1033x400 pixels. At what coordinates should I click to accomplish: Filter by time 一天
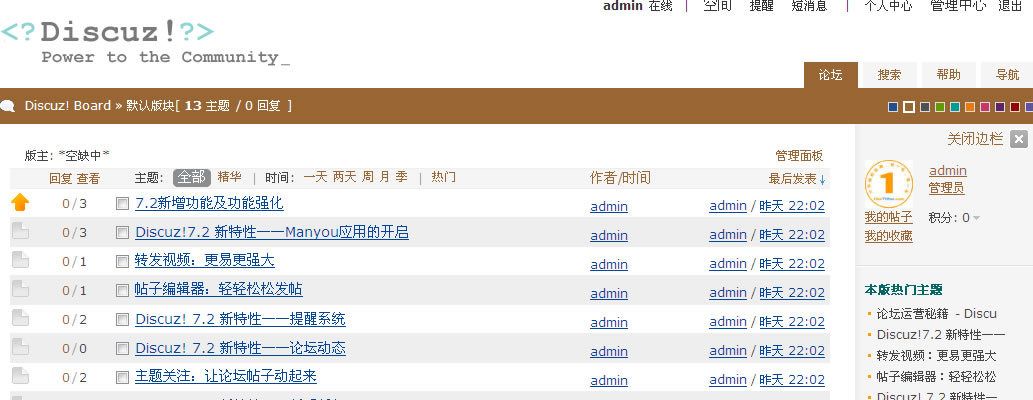point(315,177)
